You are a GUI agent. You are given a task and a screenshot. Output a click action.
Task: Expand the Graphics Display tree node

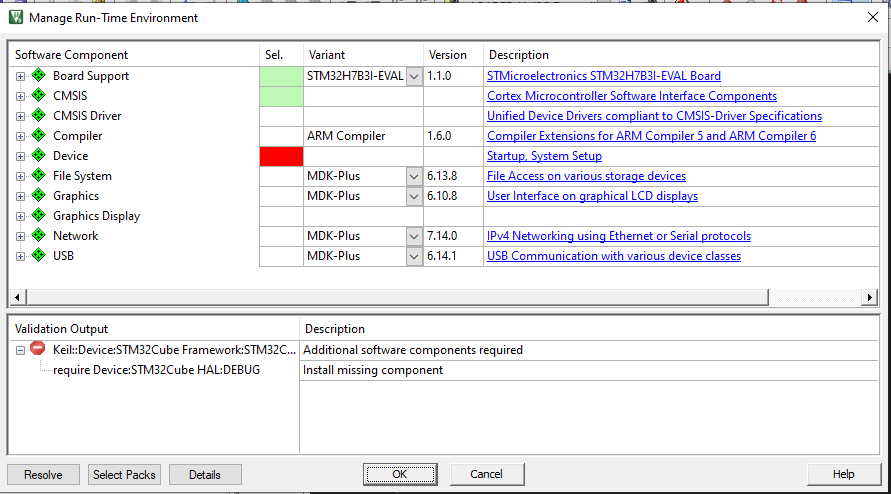click(20, 217)
